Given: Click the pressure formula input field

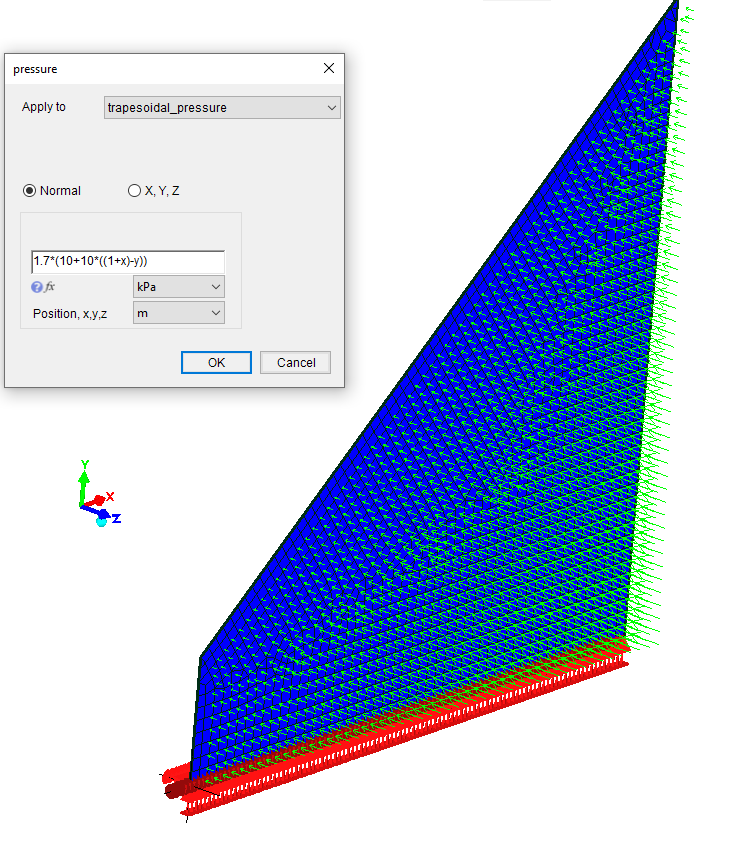Looking at the screenshot, I should (x=128, y=261).
